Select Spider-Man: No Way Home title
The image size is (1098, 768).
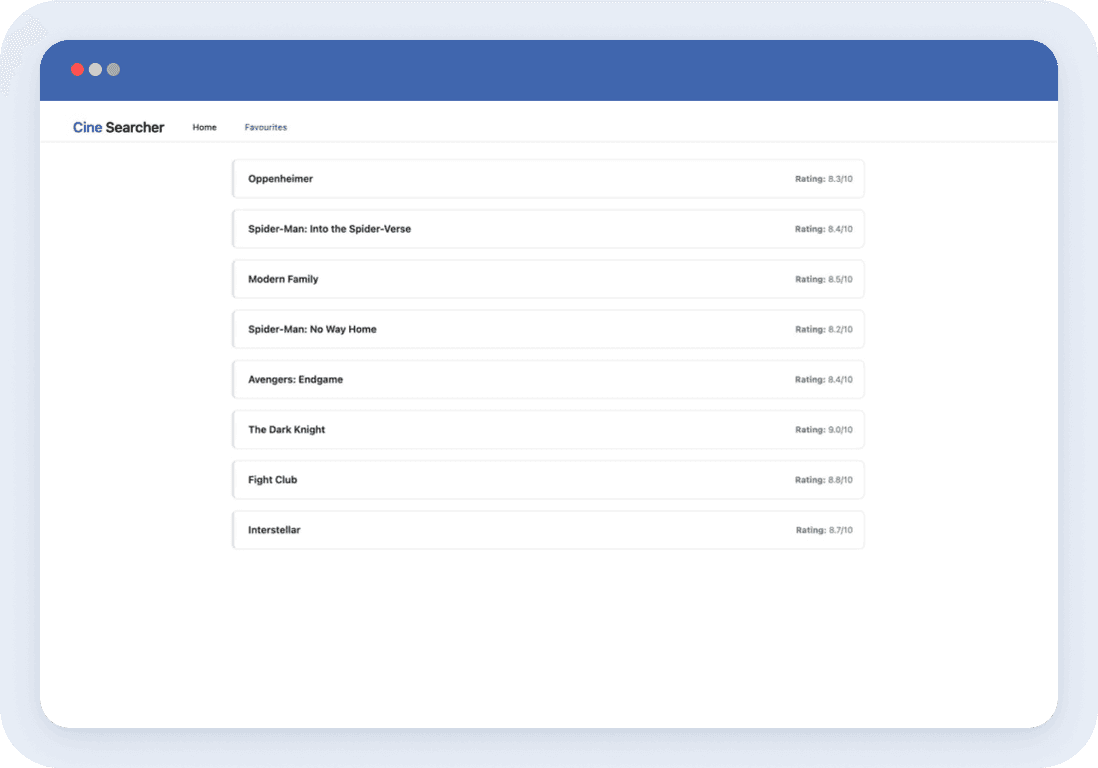(312, 329)
